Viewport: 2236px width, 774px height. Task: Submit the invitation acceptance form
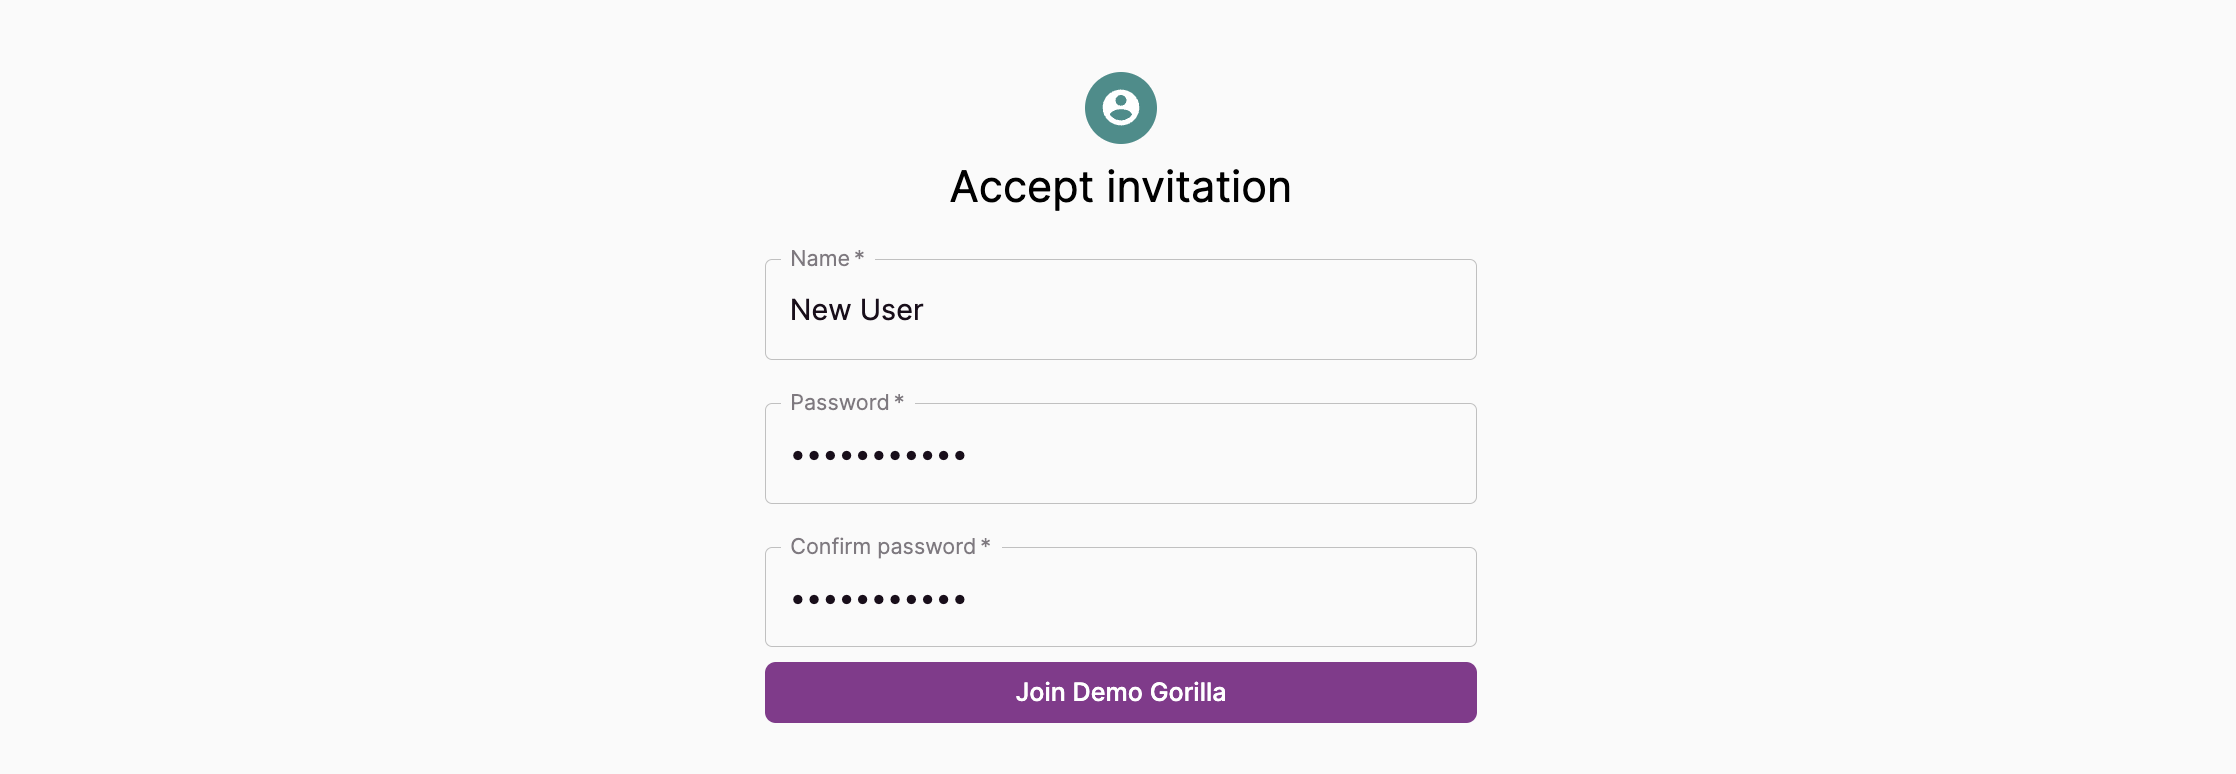pos(1120,692)
